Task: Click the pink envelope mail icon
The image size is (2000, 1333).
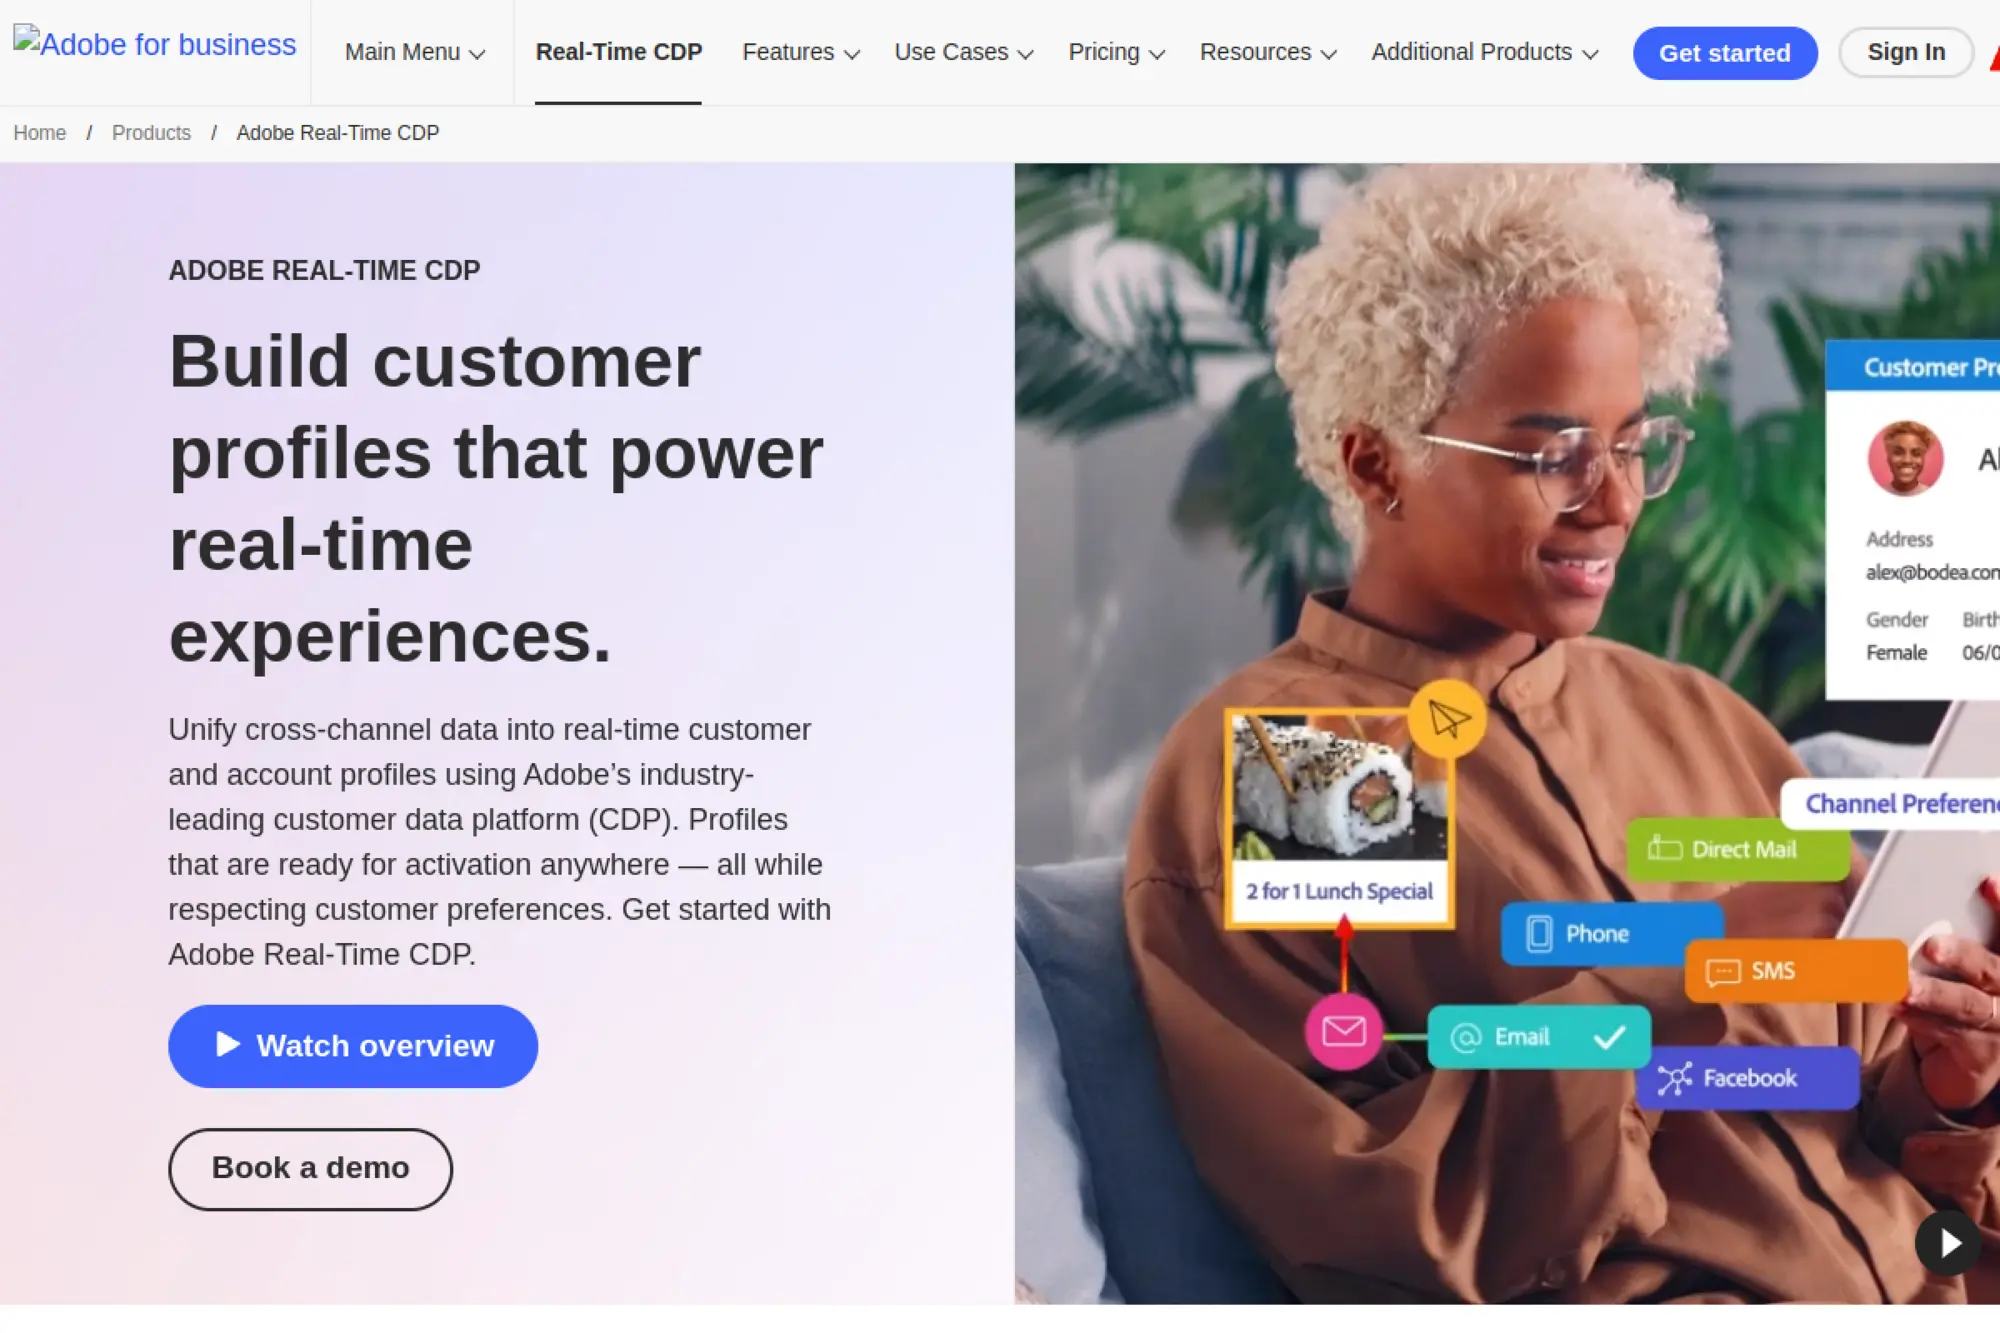Action: click(x=1344, y=1031)
